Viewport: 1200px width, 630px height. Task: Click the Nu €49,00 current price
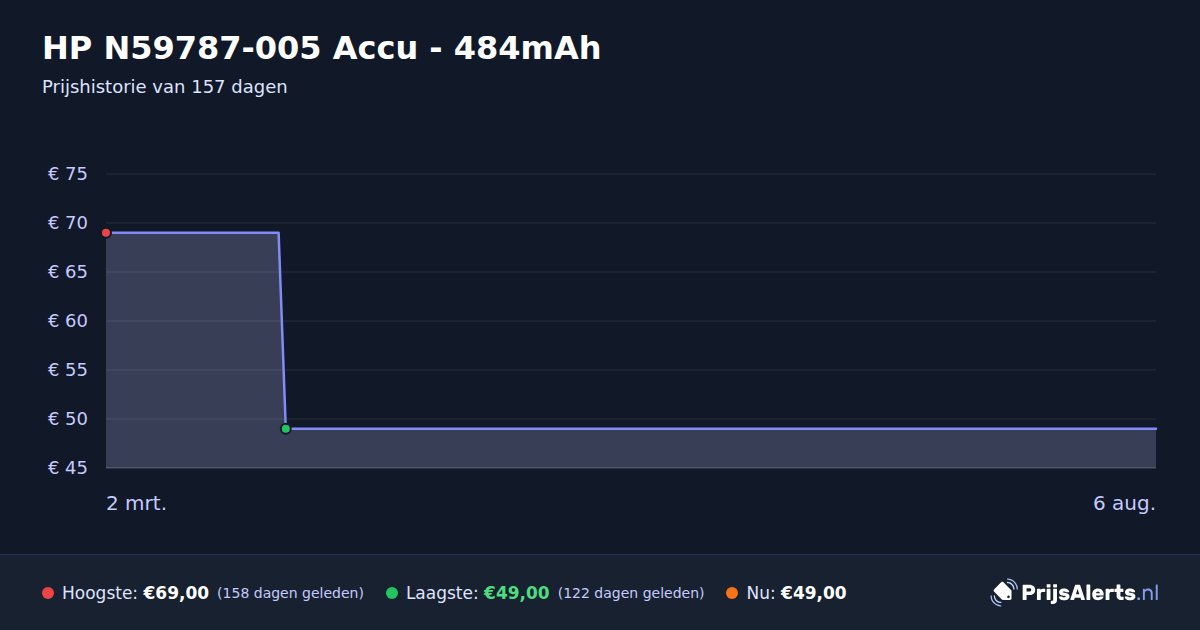(813, 593)
